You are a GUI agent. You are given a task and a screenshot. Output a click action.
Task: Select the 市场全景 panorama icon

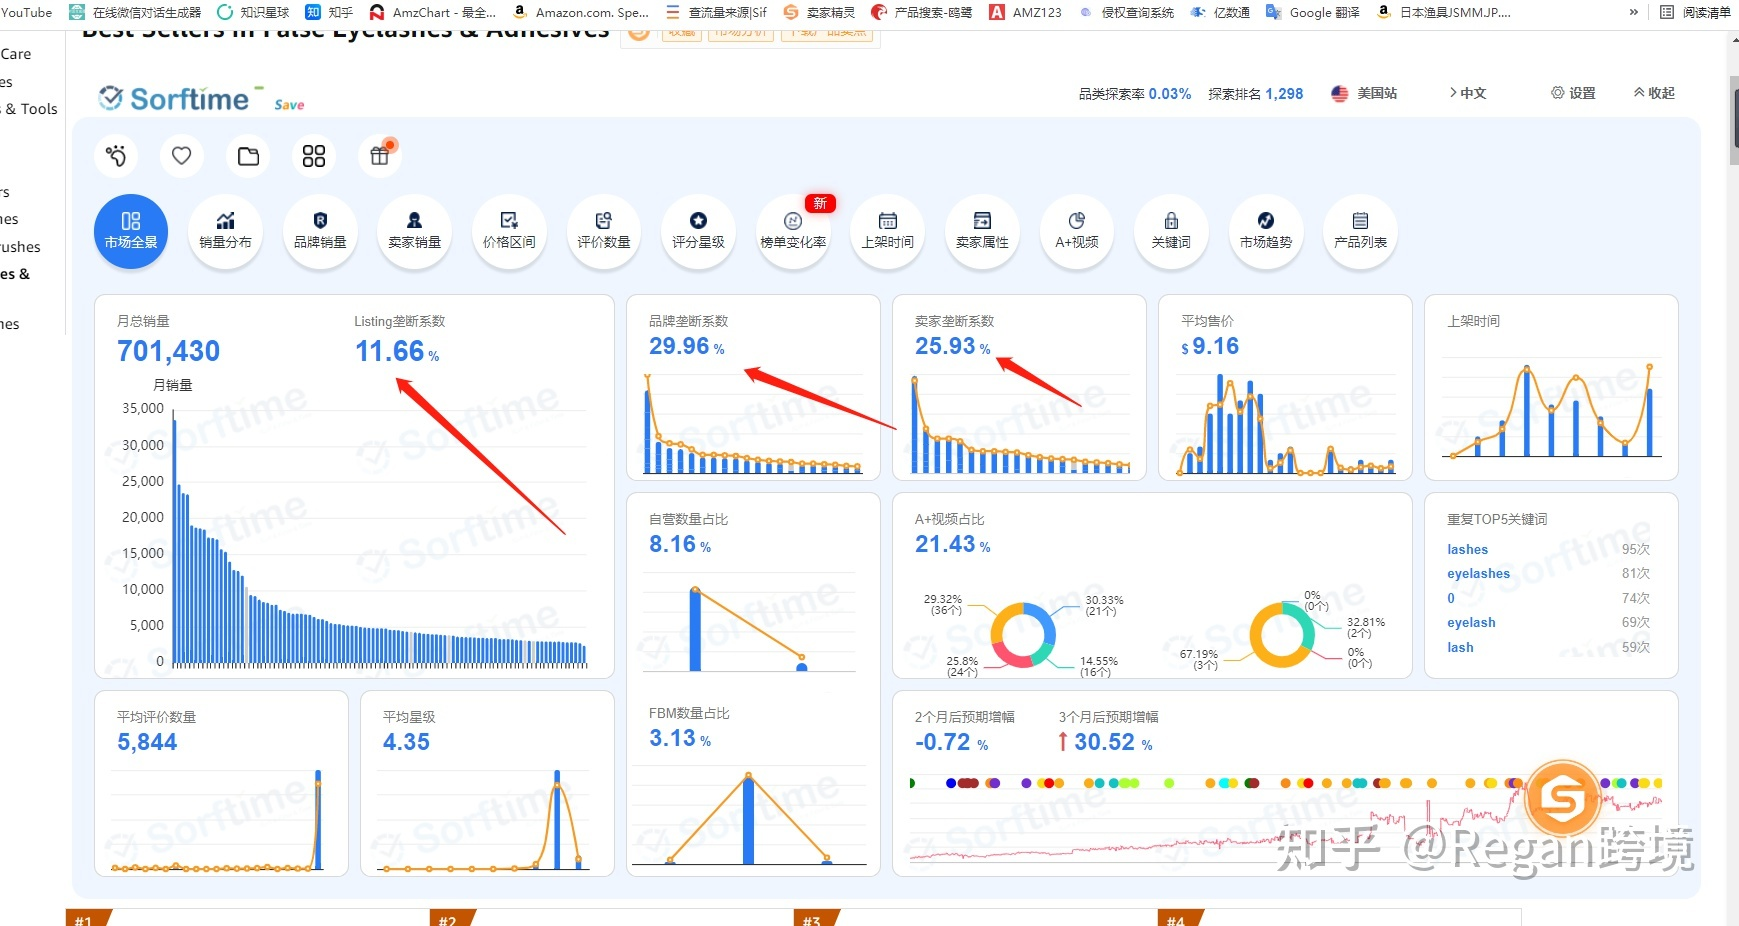click(x=130, y=231)
